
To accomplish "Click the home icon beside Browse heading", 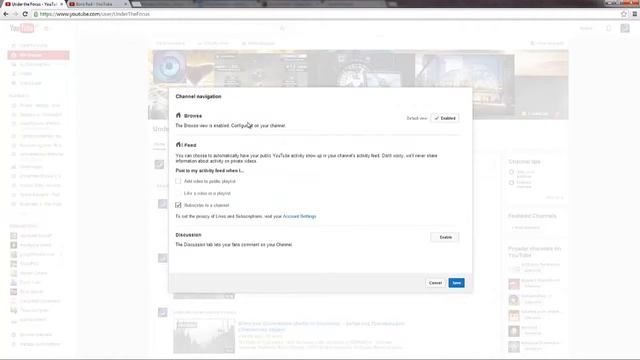I will (178, 116).
